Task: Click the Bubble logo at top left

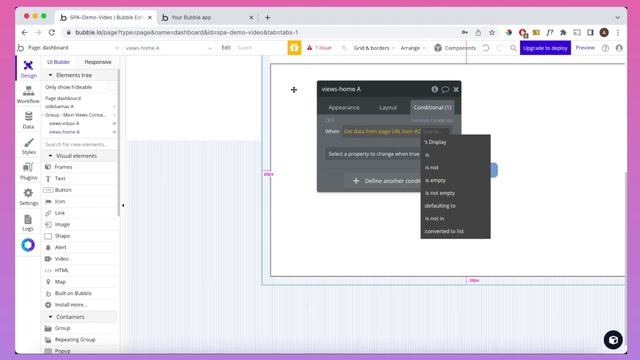Action: (21, 48)
